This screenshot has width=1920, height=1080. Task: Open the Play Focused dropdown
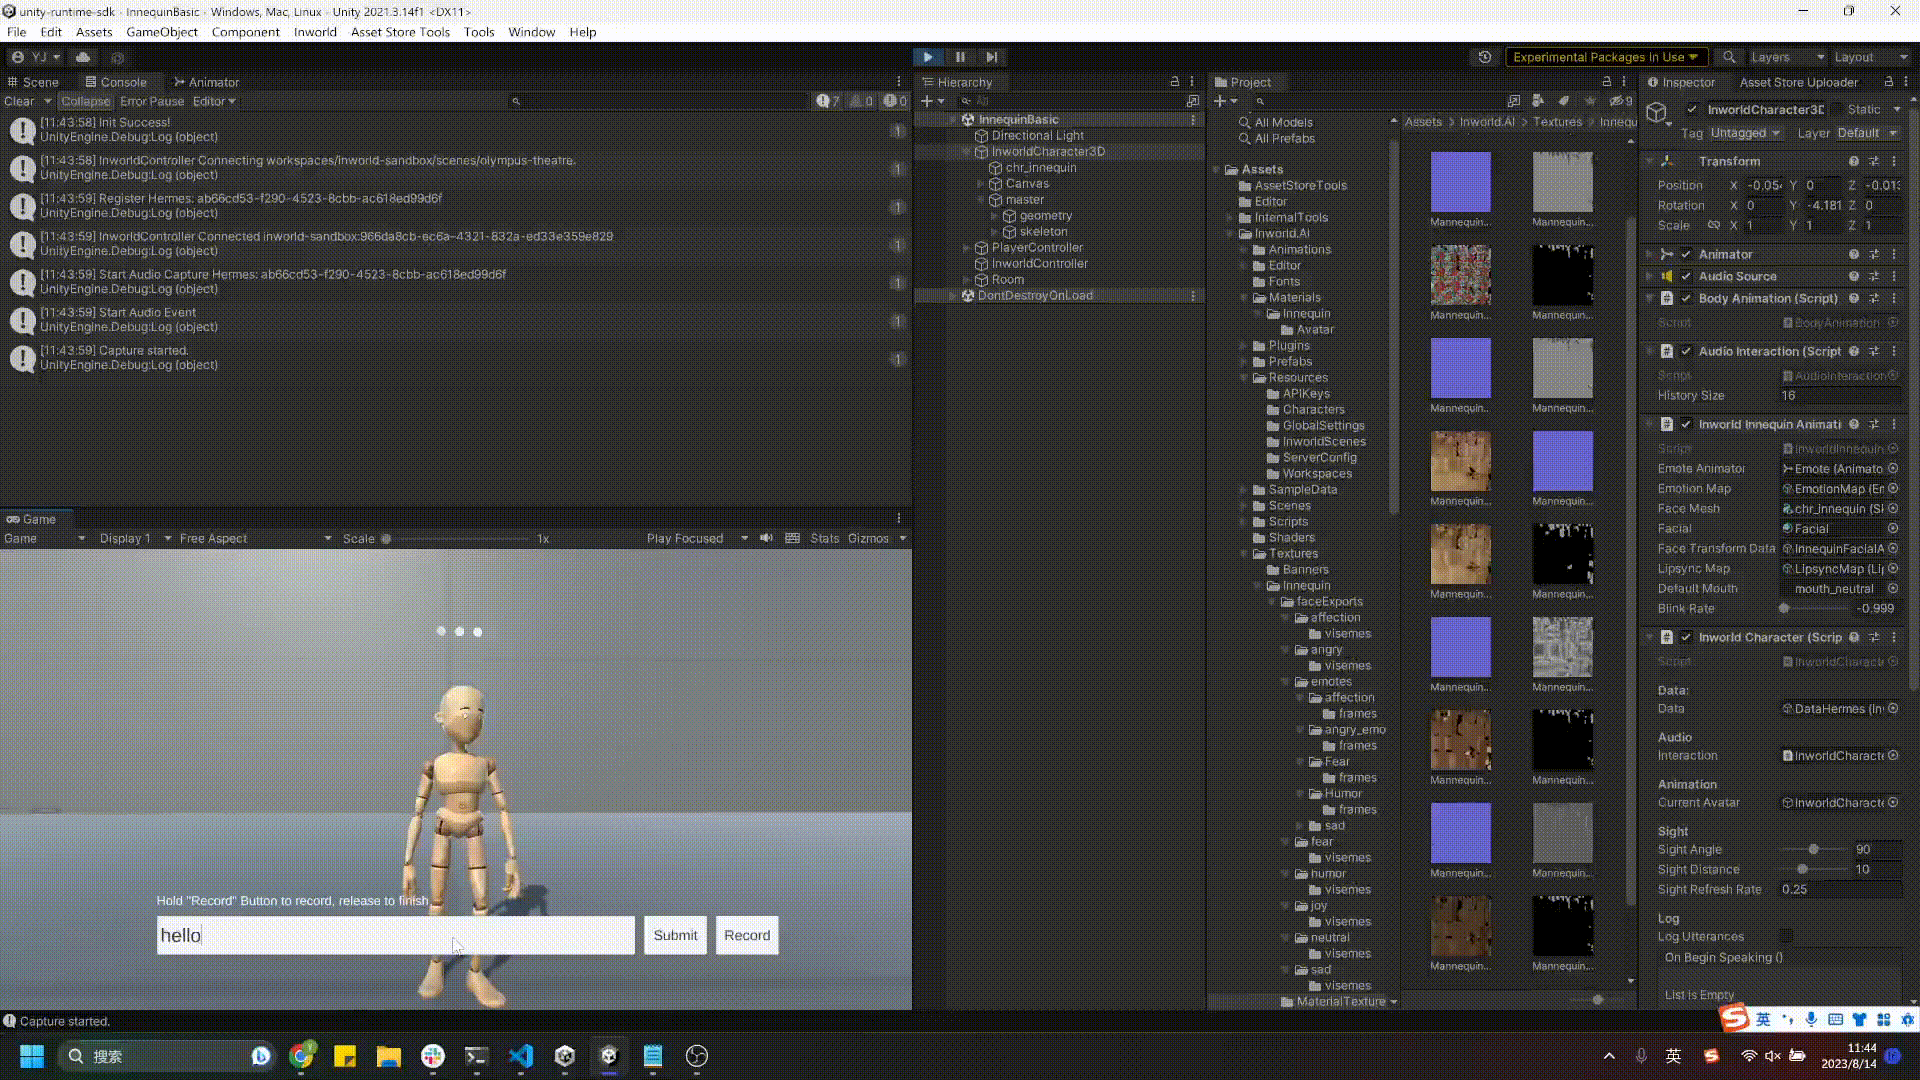point(697,538)
